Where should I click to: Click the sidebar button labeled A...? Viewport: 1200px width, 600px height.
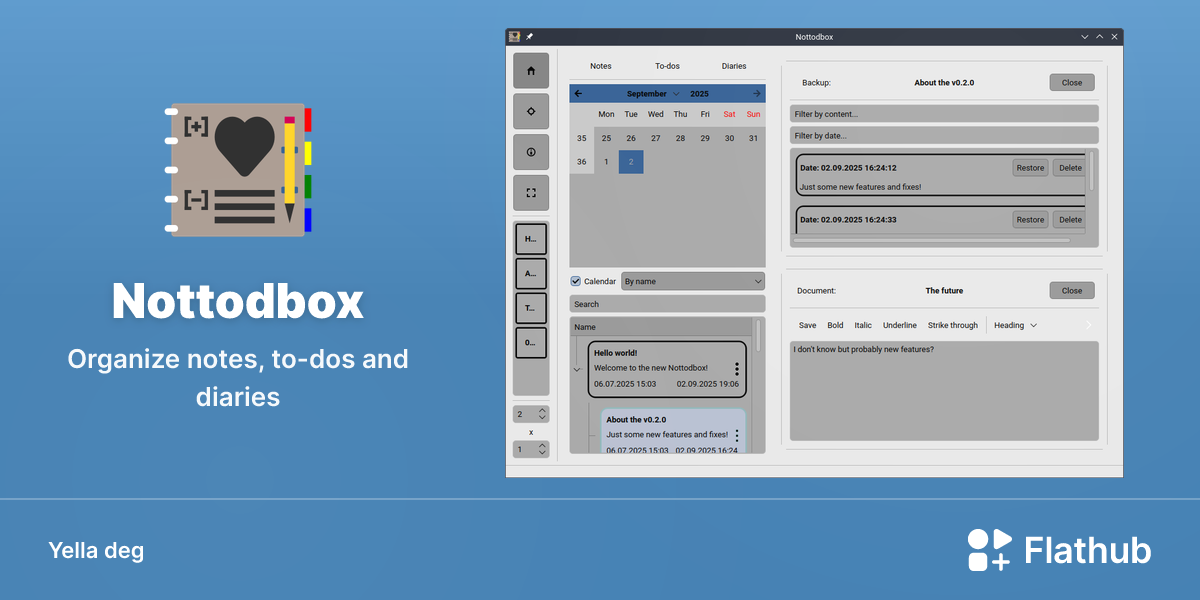click(531, 273)
